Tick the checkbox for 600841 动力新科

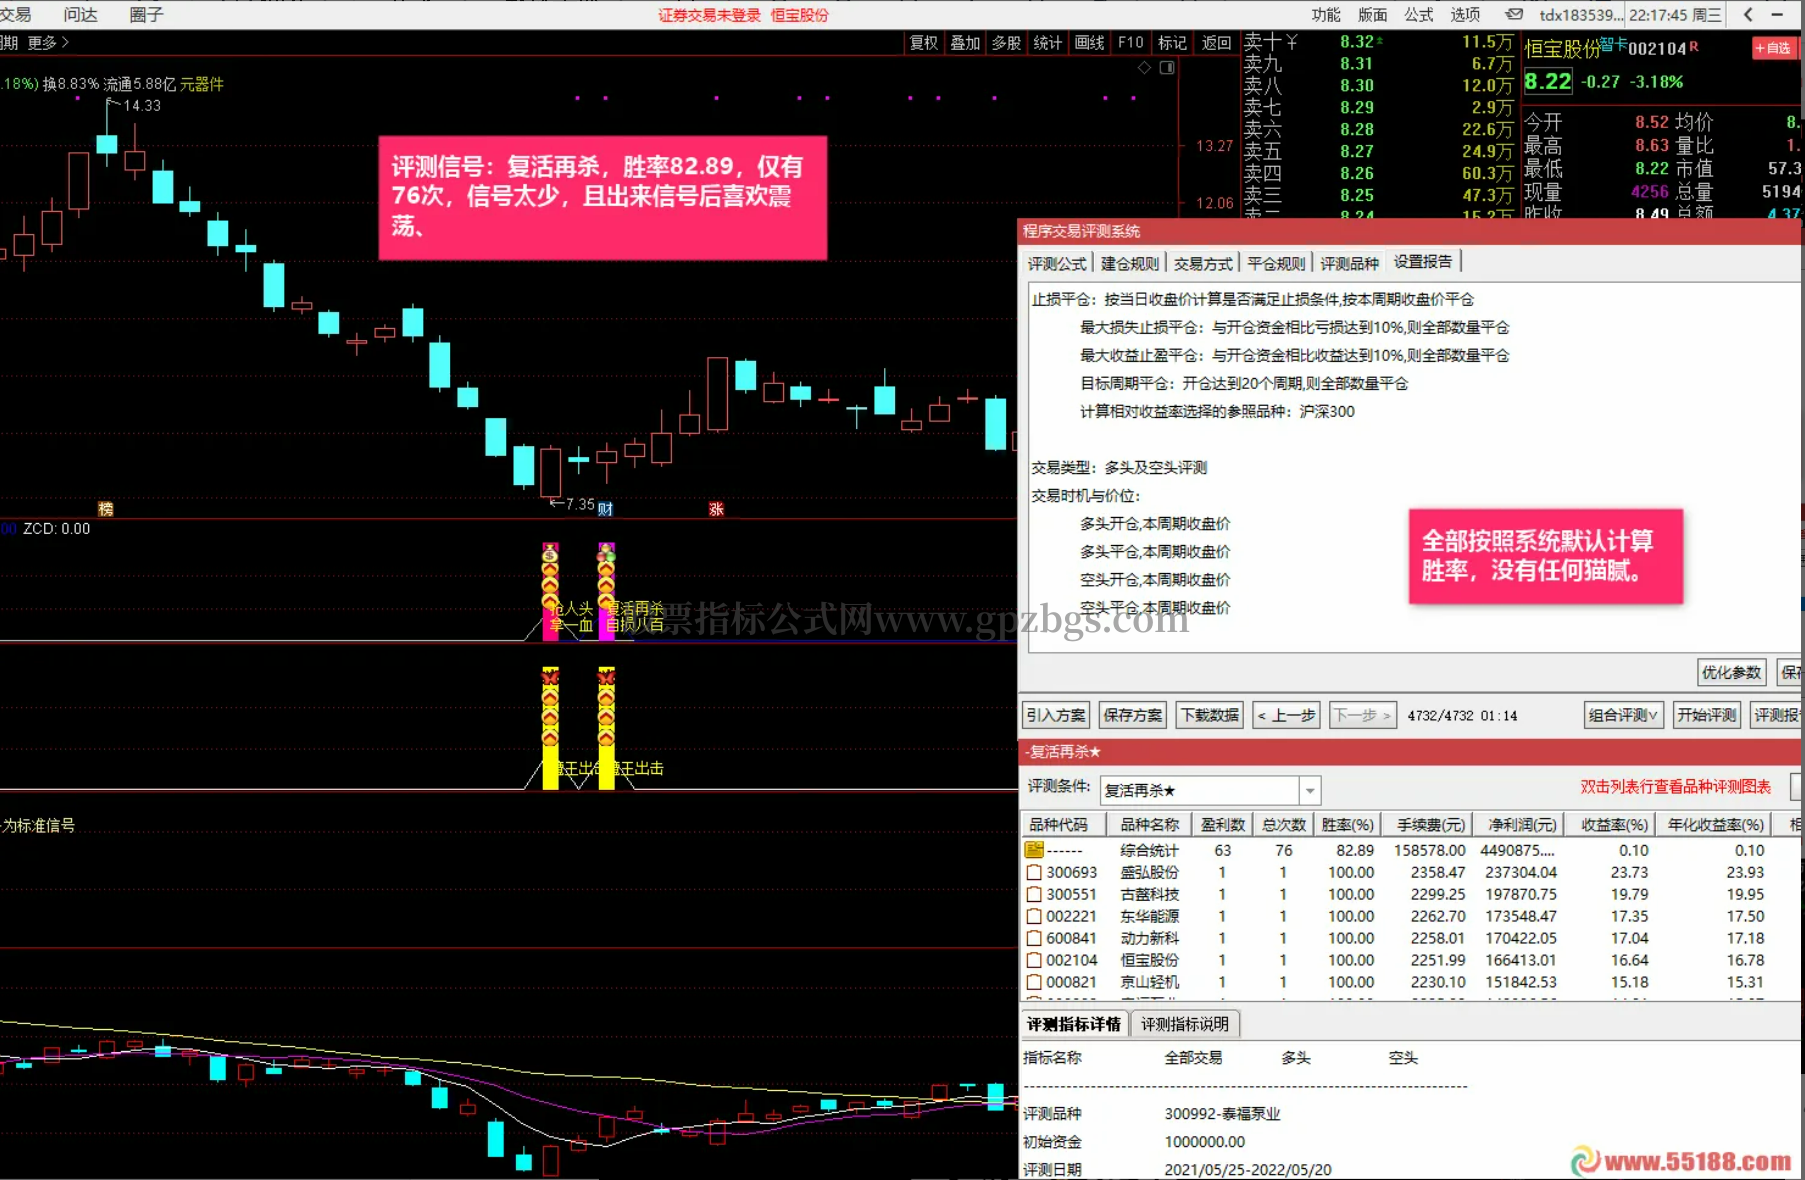(1034, 939)
